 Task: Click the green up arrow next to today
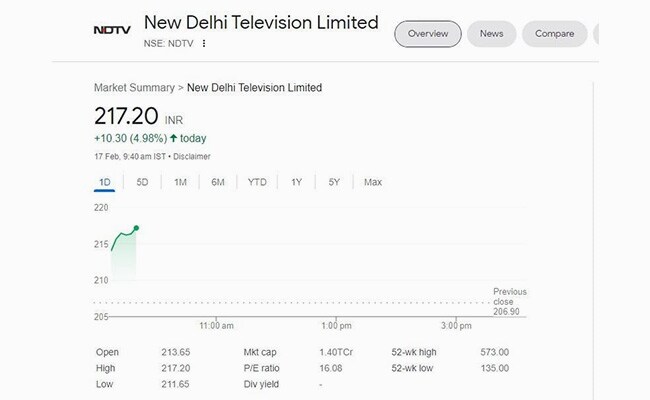tap(173, 138)
